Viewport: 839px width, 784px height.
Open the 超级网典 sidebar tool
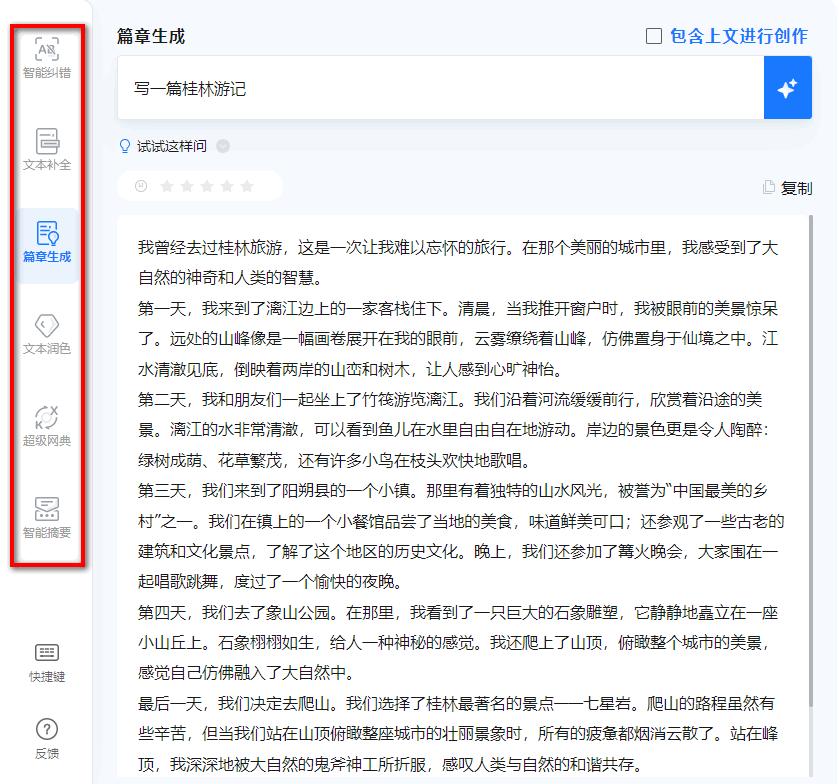(47, 426)
